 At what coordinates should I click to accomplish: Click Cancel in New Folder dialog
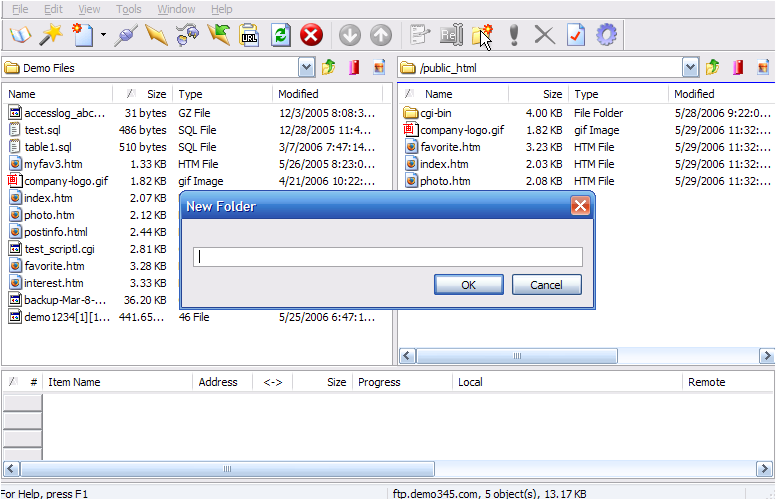pyautogui.click(x=546, y=285)
